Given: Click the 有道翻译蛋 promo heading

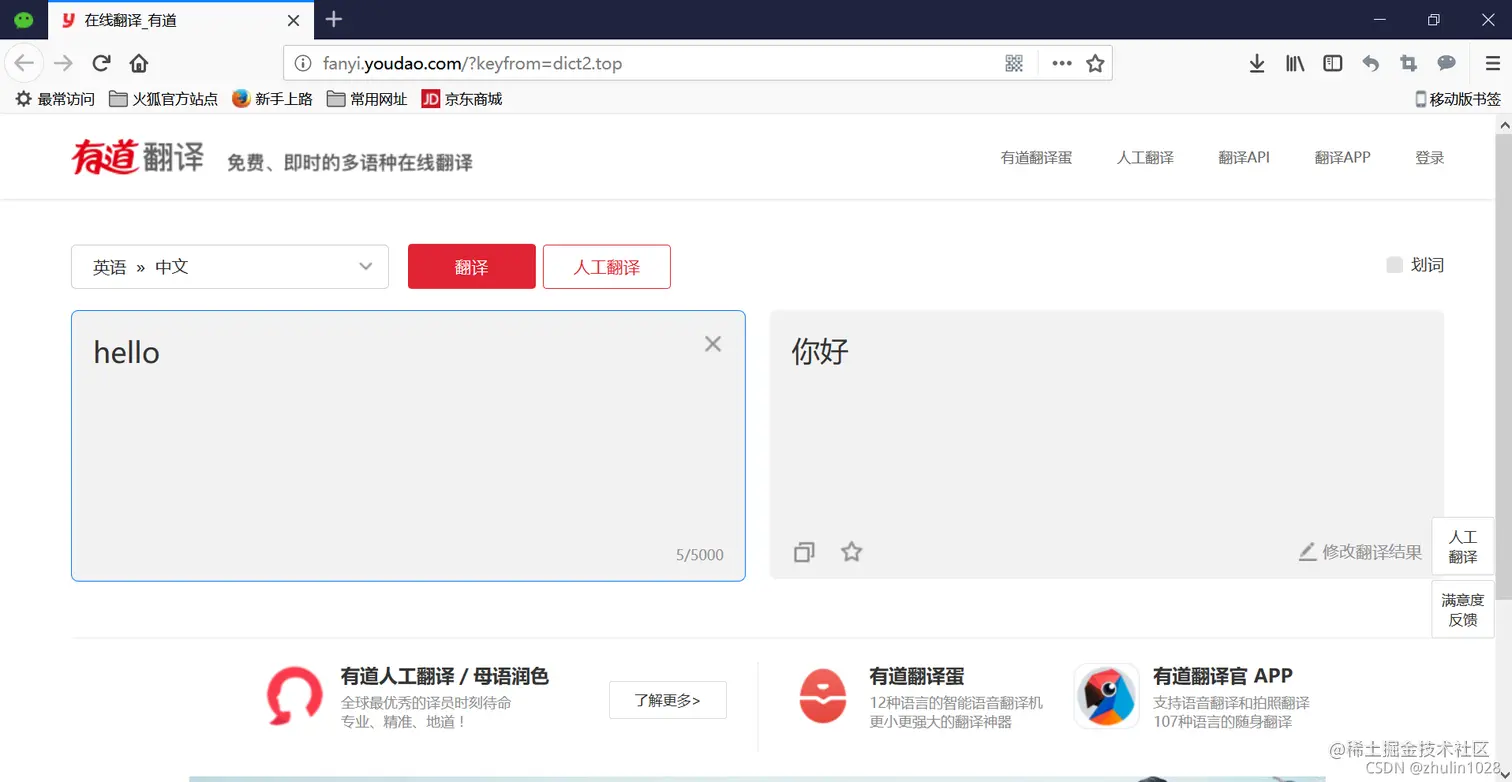Looking at the screenshot, I should (x=916, y=676).
